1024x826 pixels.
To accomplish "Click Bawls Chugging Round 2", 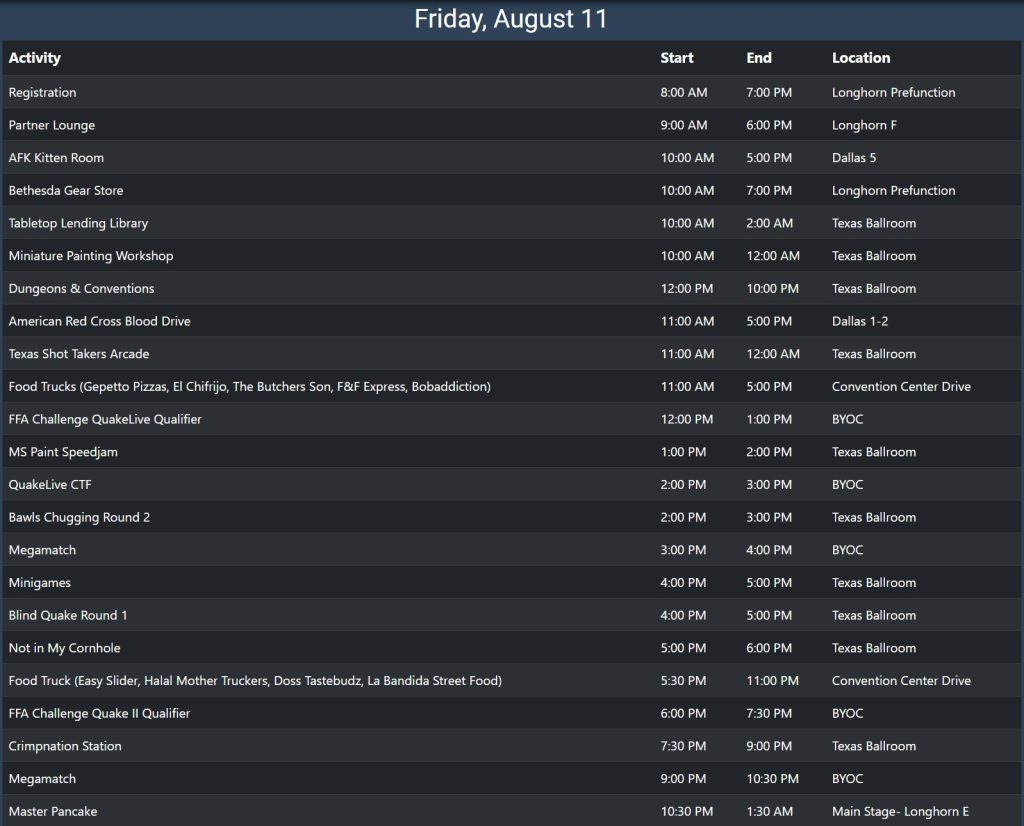I will pyautogui.click(x=79, y=517).
